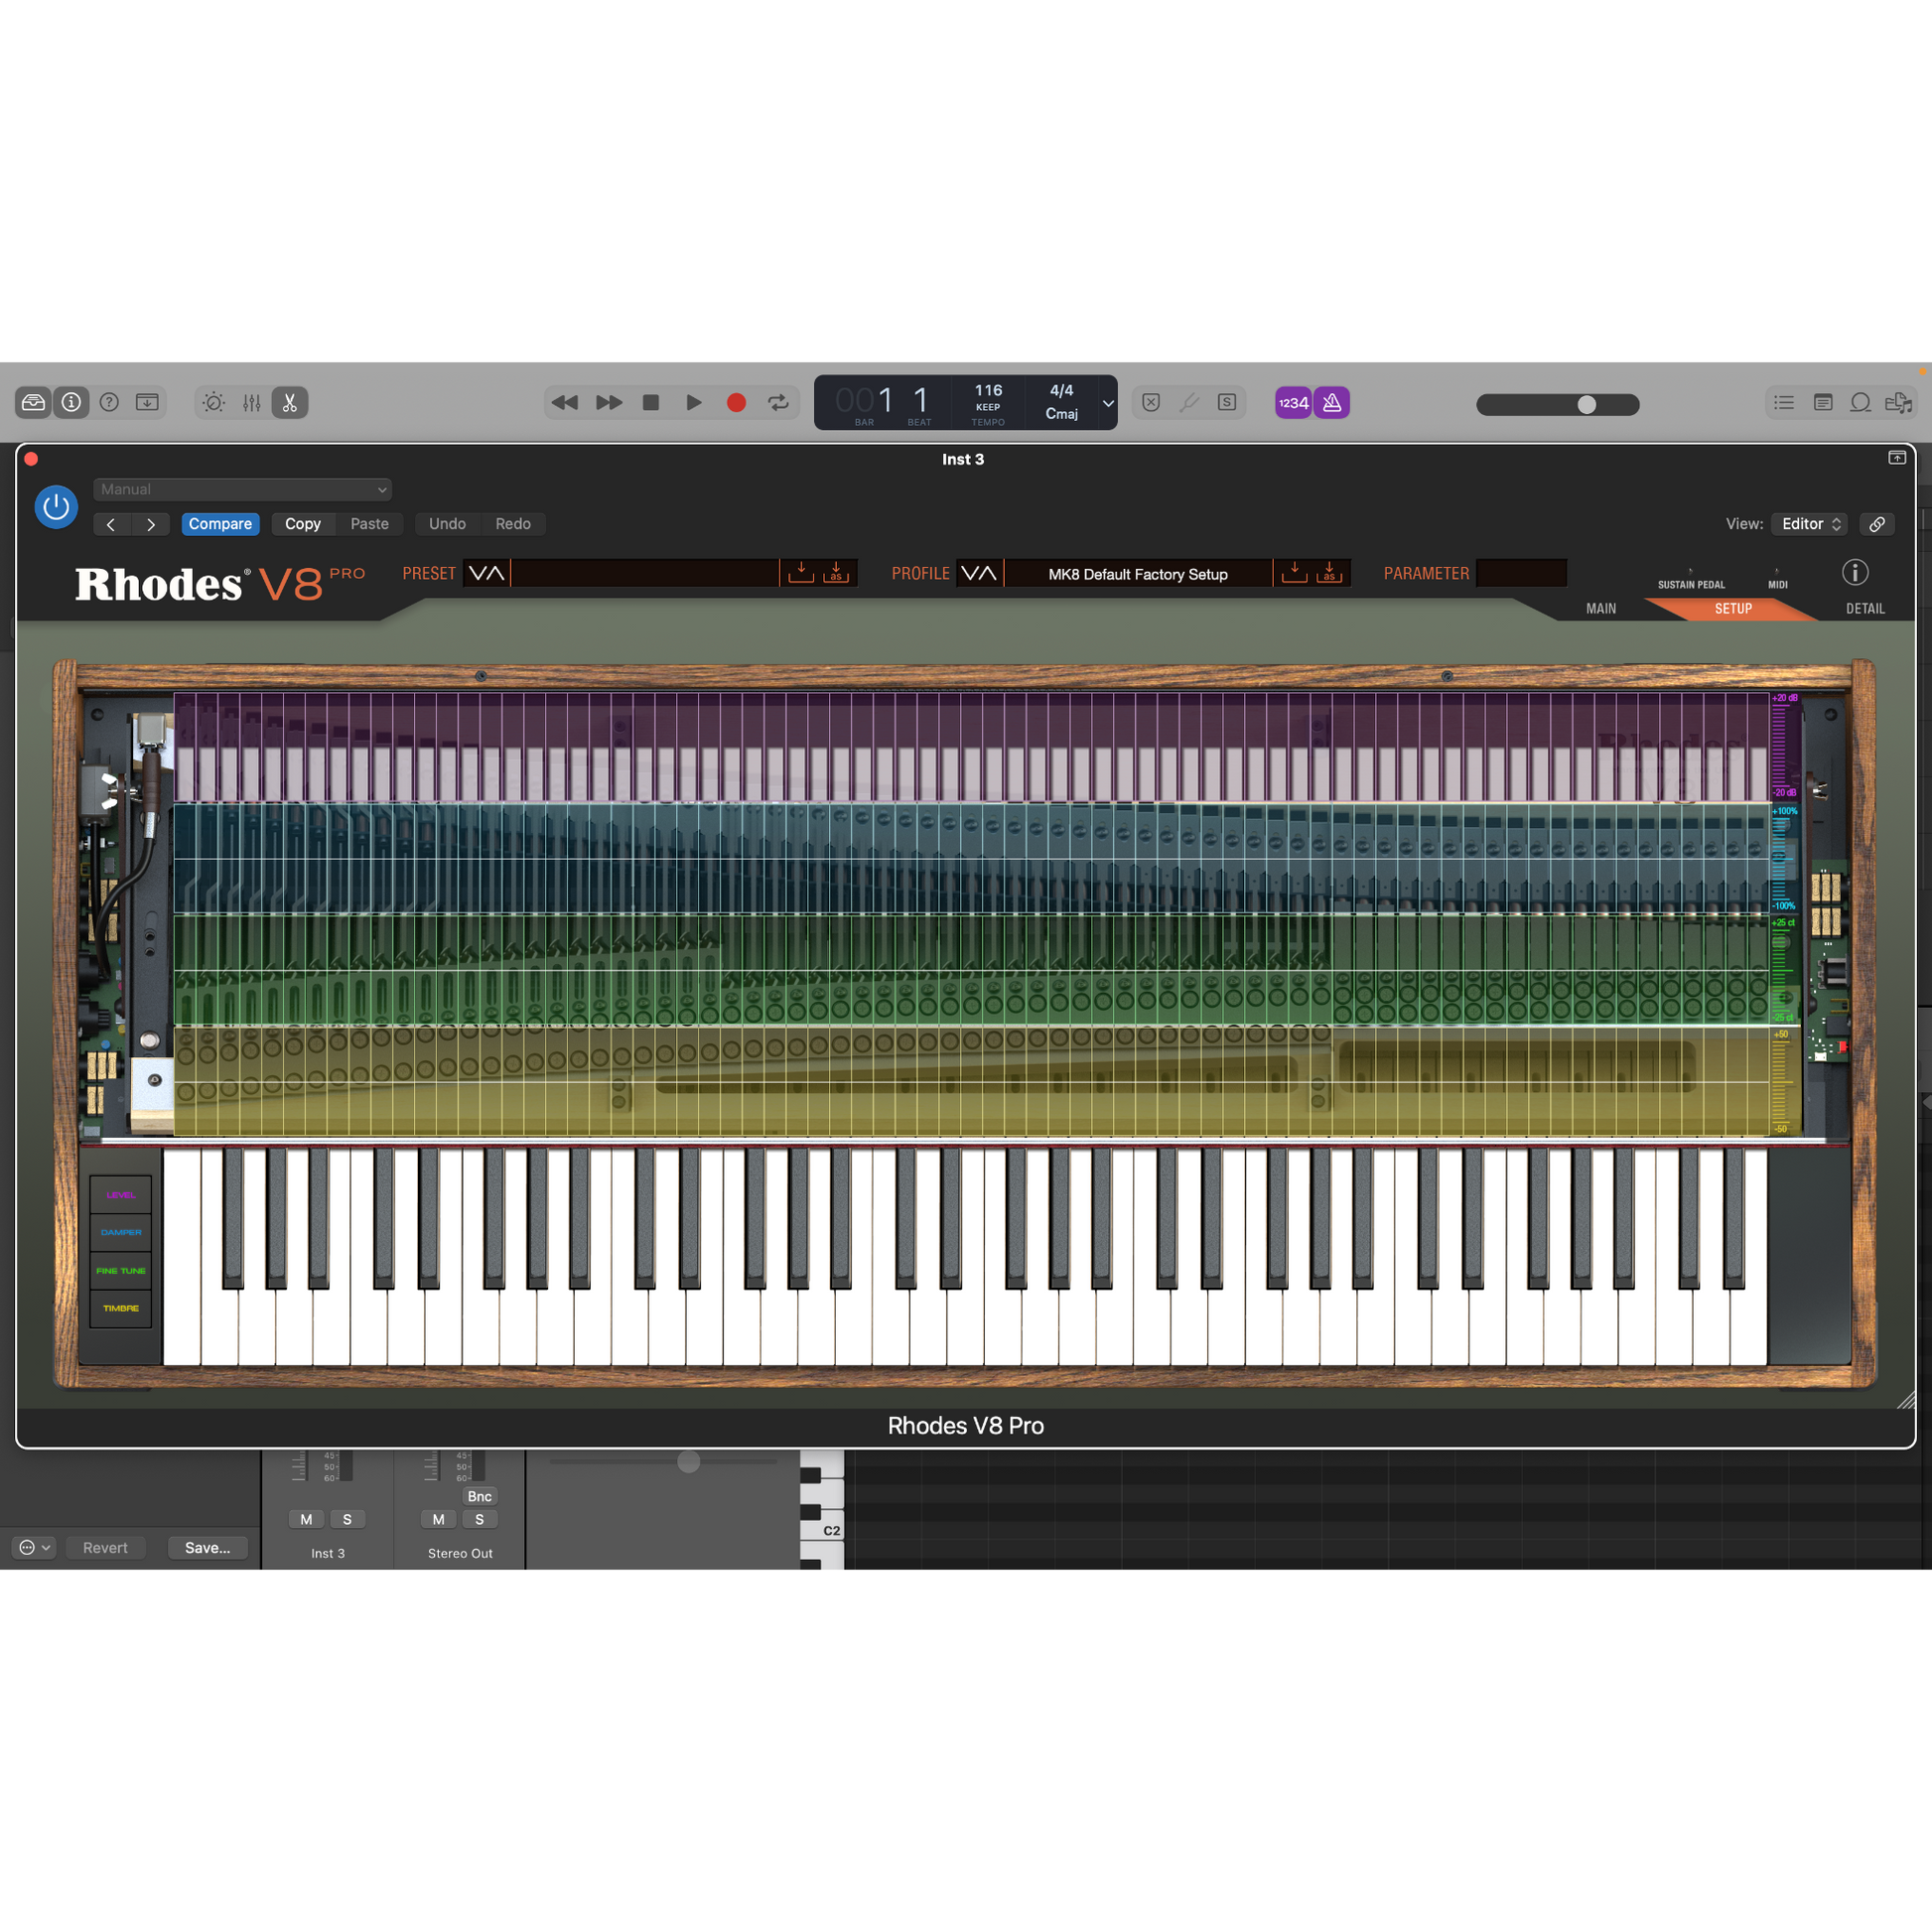Image resolution: width=1932 pixels, height=1932 pixels.
Task: Open the Library icon in toolbar
Action: point(33,403)
